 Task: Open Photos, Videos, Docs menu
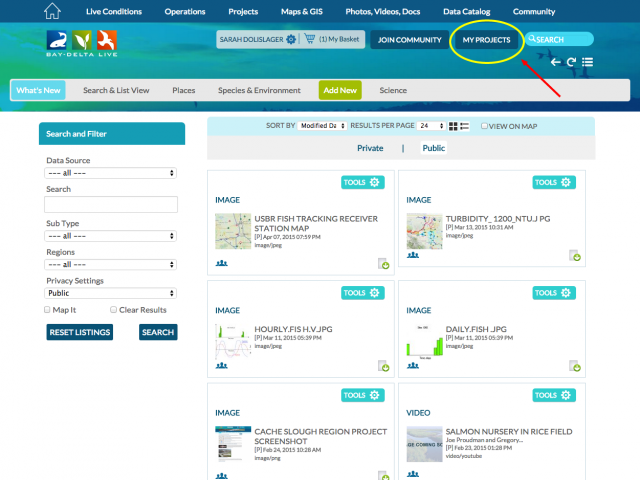(x=383, y=11)
